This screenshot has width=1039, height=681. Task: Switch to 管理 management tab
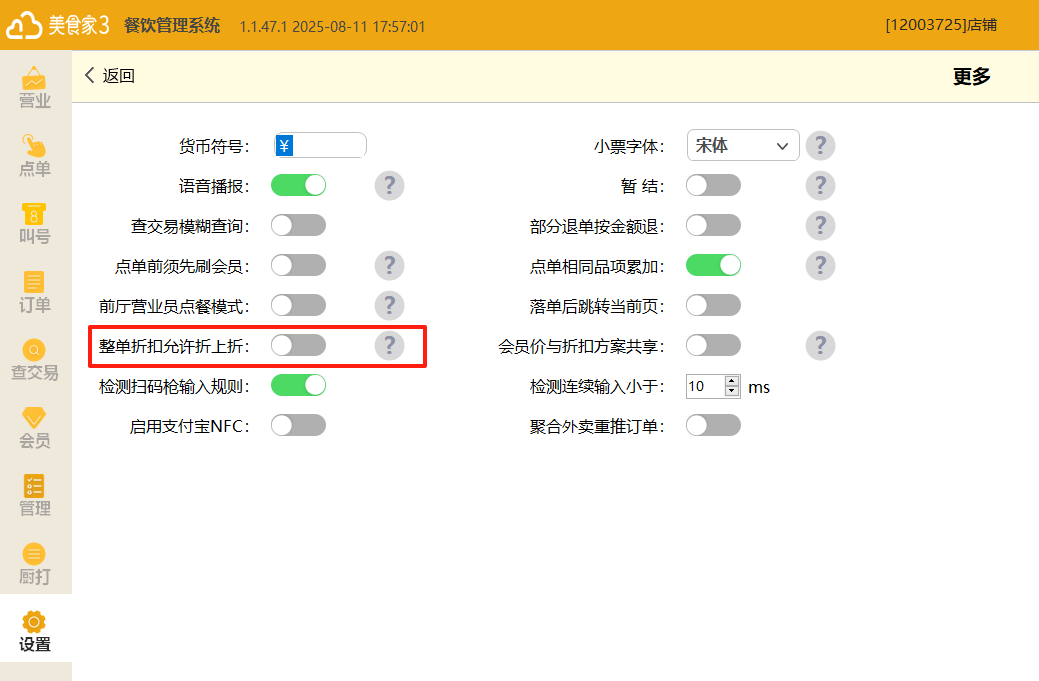coord(35,495)
